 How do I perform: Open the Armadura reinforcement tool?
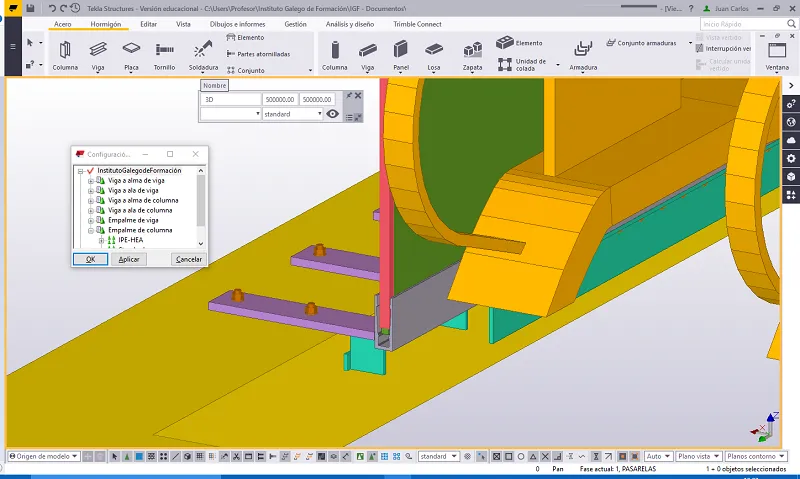tap(583, 56)
